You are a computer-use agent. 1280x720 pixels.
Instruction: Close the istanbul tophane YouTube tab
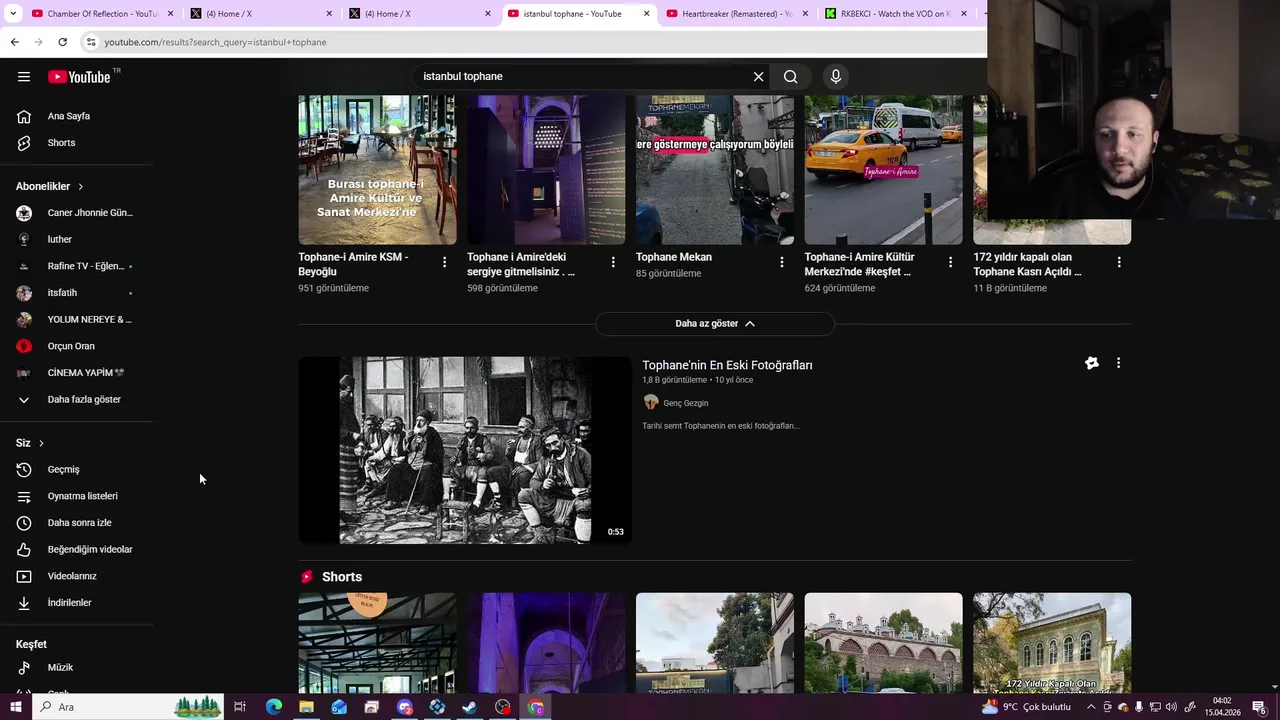pyautogui.click(x=647, y=14)
